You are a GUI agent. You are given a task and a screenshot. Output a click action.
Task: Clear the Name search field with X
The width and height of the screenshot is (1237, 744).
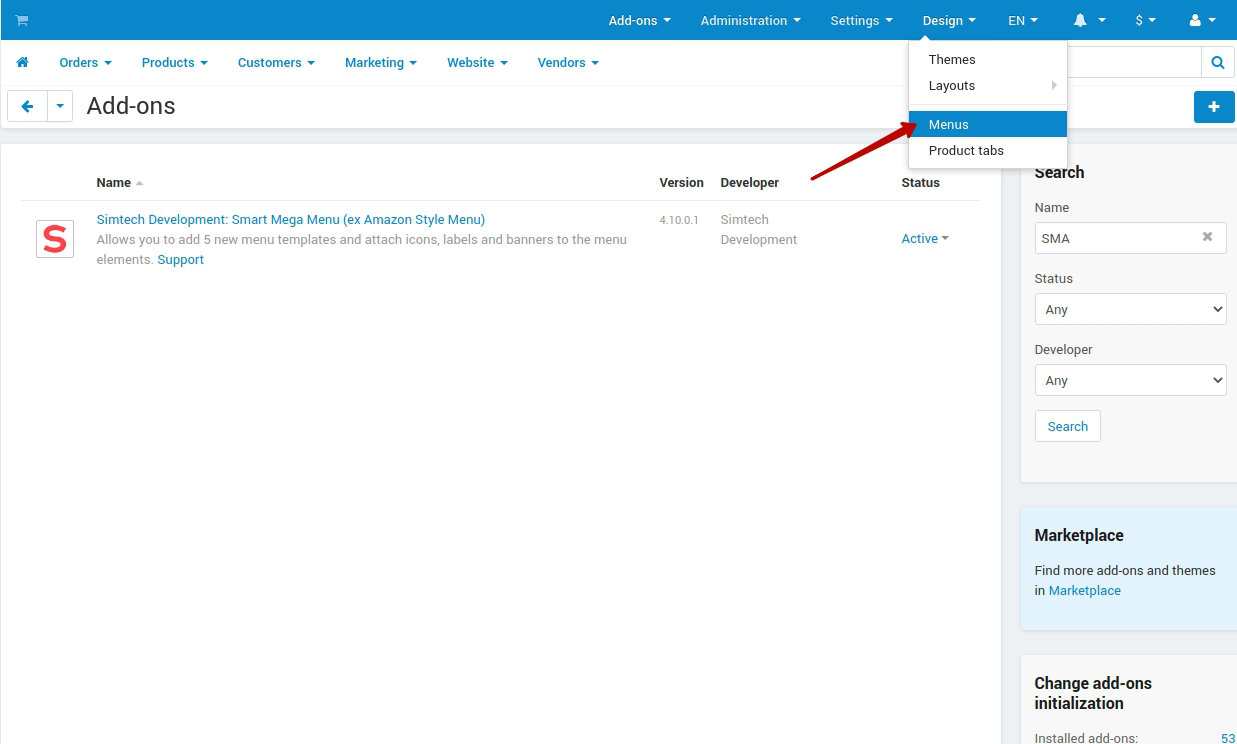1207,237
